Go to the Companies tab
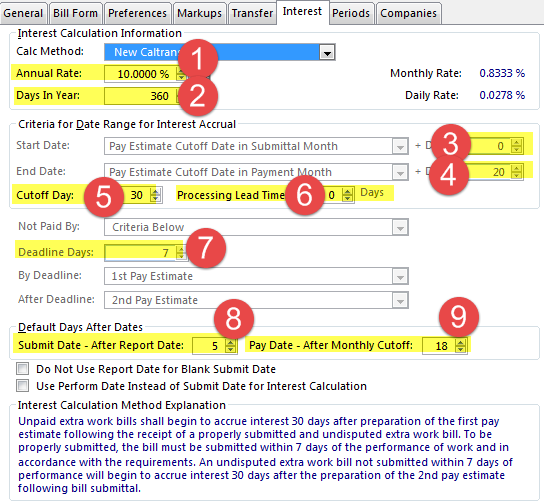 pyautogui.click(x=408, y=13)
